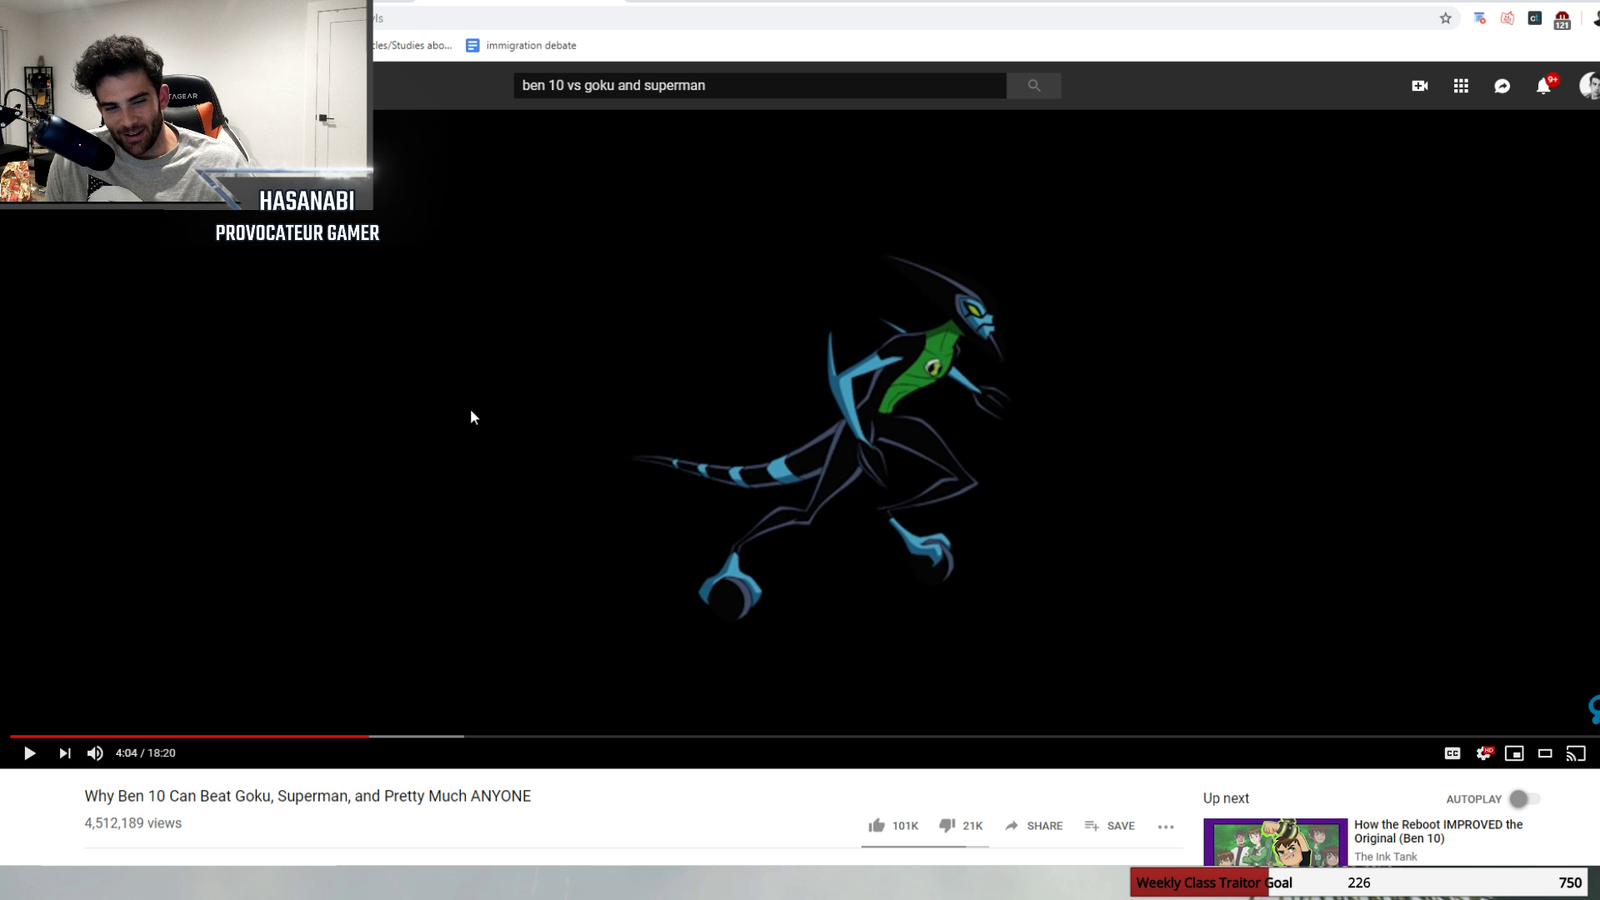1600x900 pixels.
Task: Click the 4:04 / 18:20 time display
Action: coord(145,753)
